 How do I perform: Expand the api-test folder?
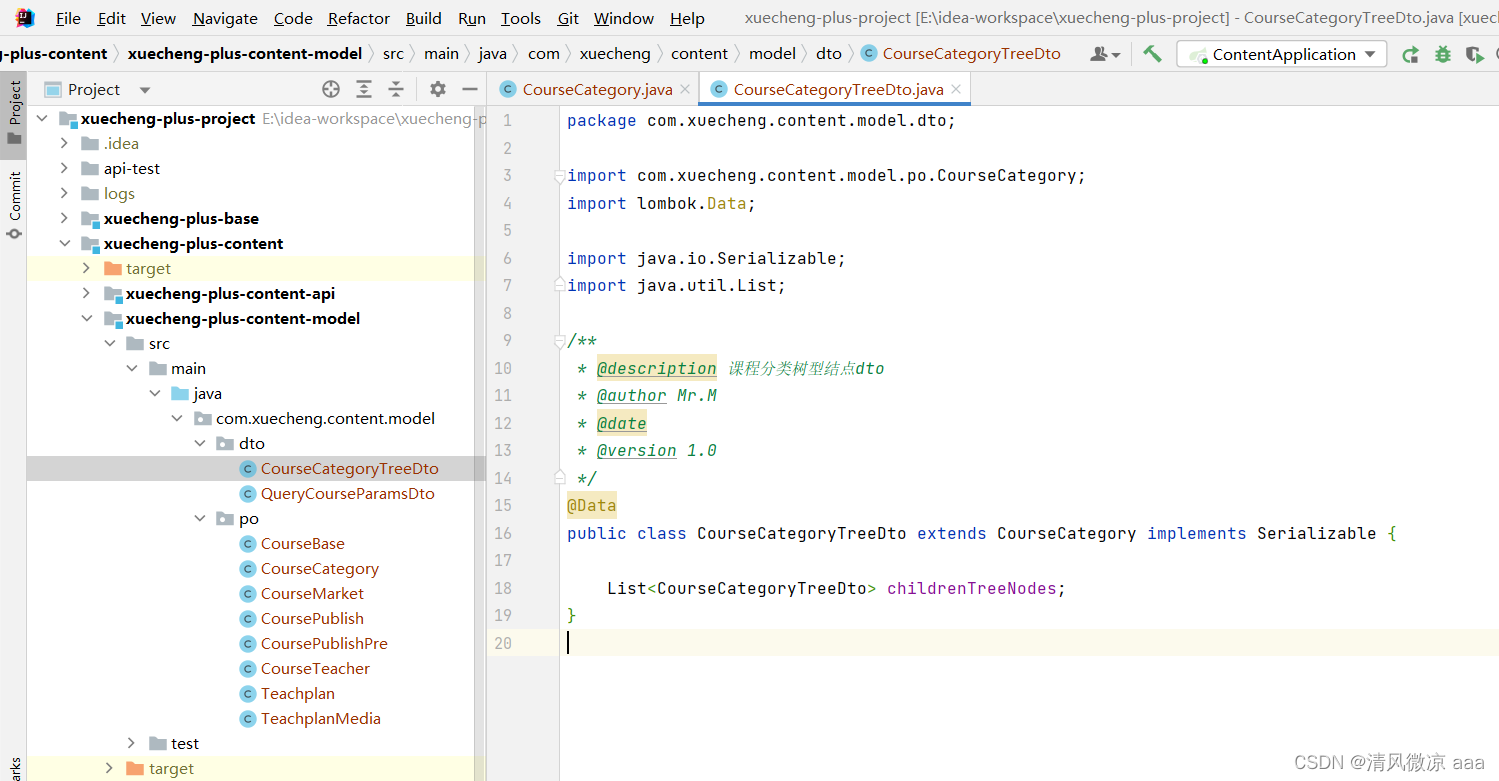point(64,169)
